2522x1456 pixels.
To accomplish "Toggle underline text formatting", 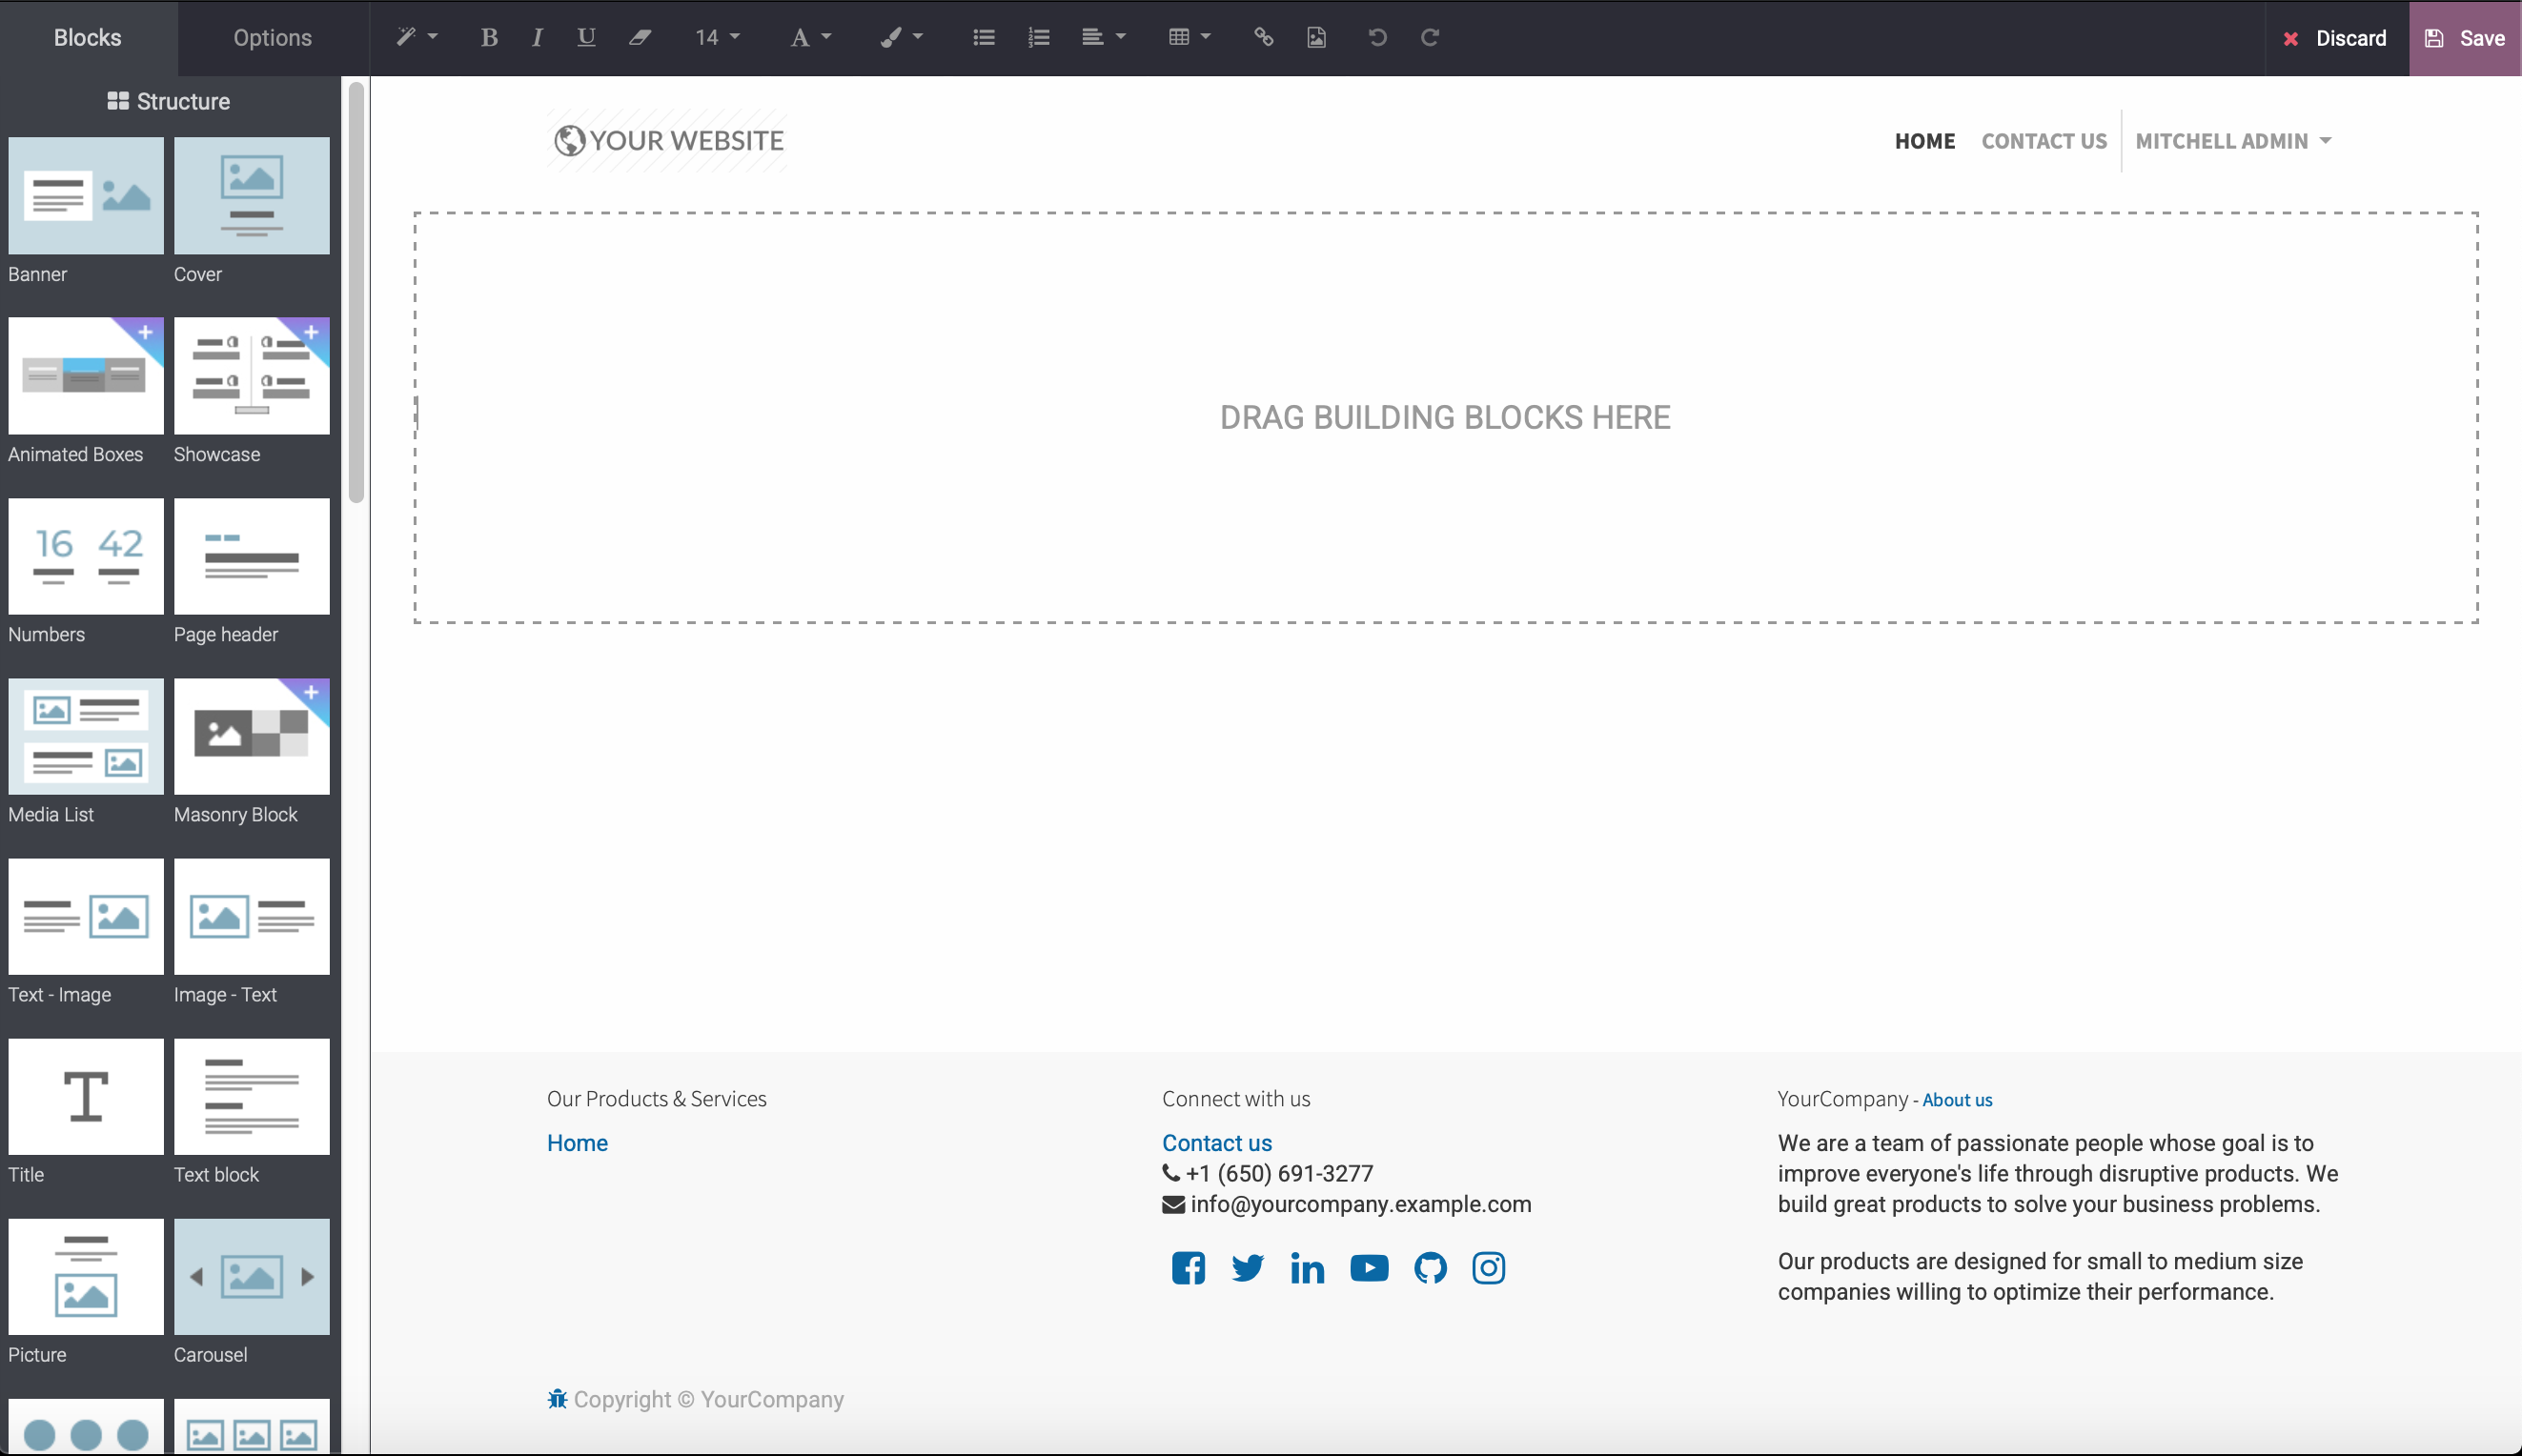I will [586, 38].
